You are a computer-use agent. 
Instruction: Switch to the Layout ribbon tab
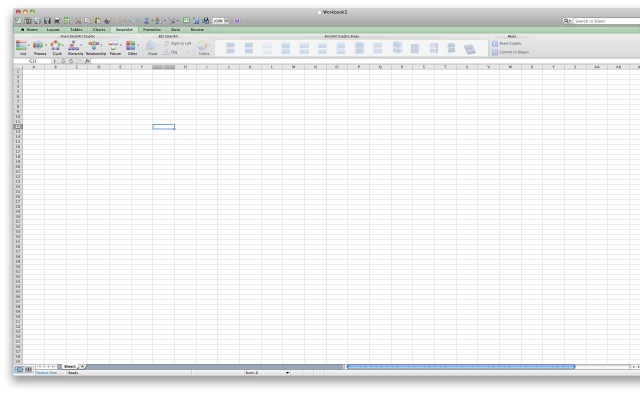pos(53,30)
